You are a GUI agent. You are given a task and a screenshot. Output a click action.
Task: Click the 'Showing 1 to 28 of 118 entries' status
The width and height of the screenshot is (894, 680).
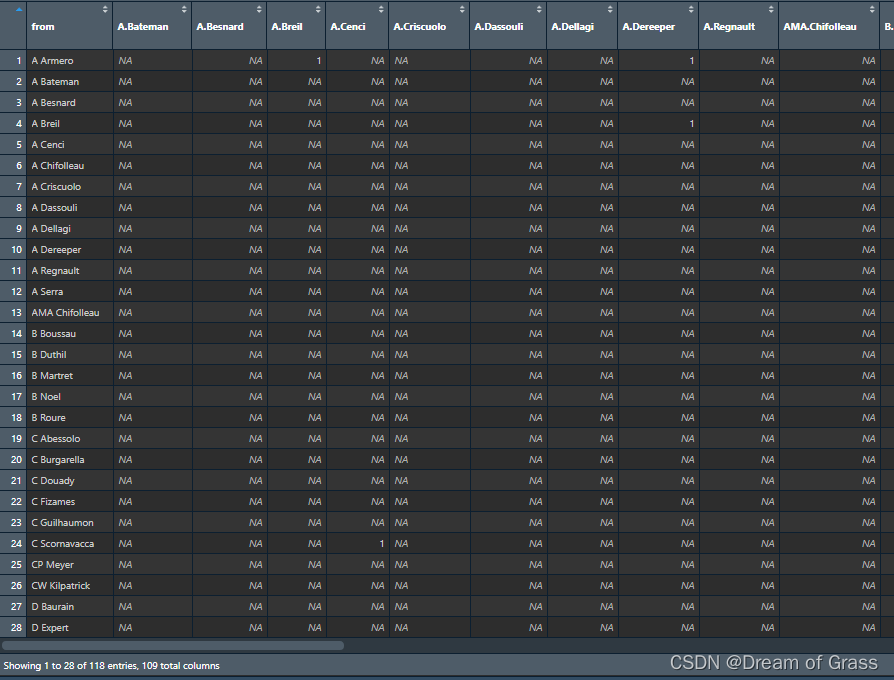(x=111, y=666)
